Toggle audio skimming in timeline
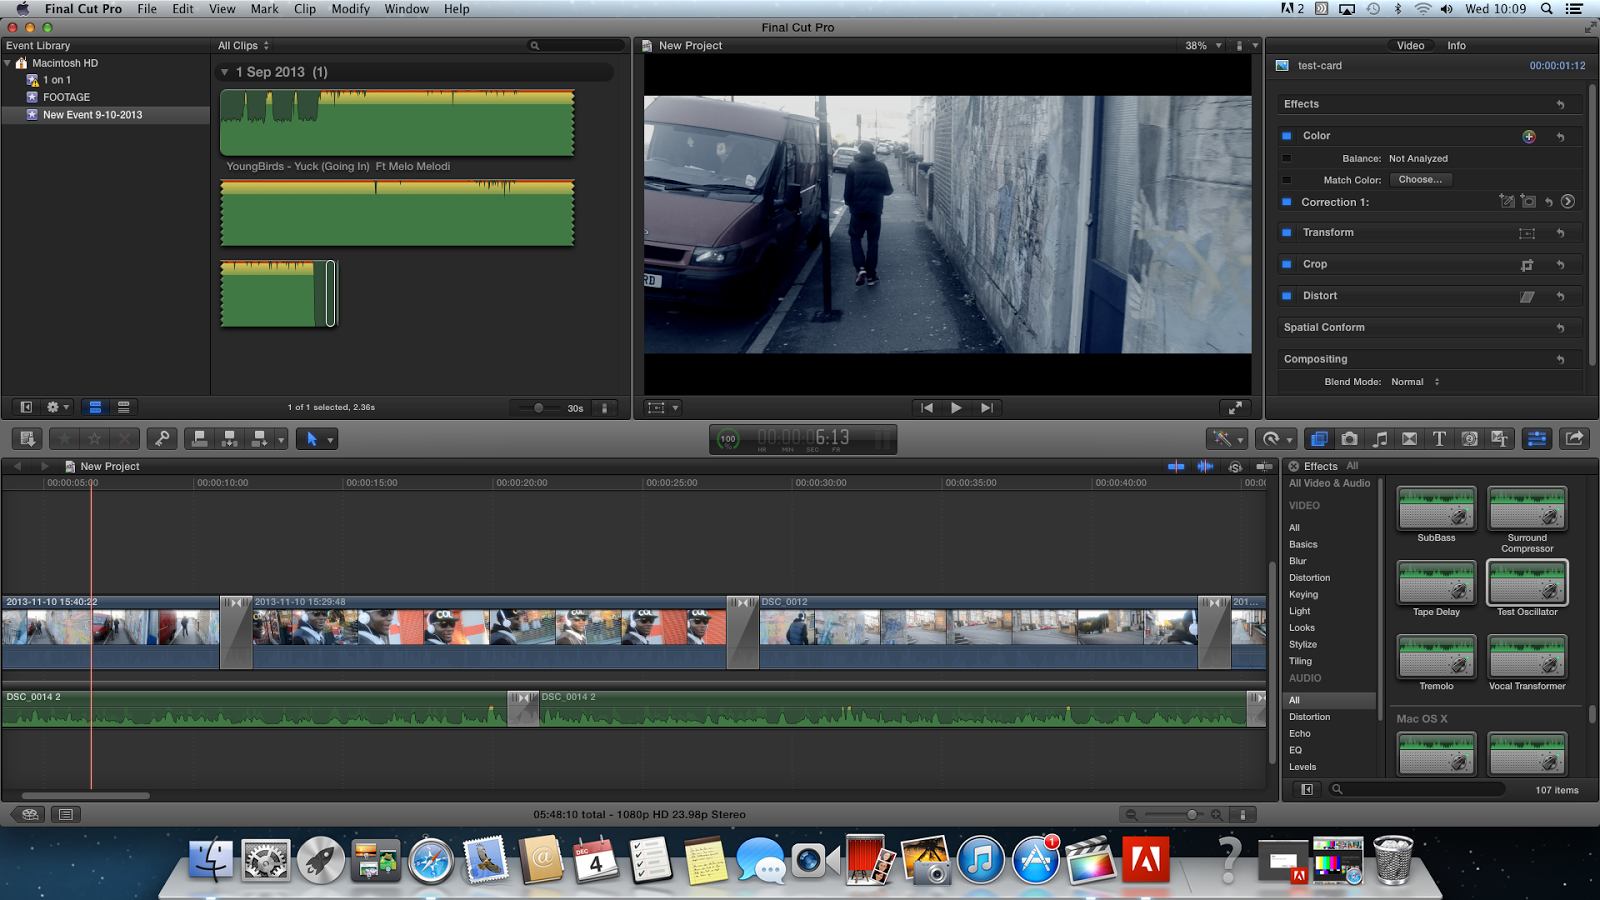 point(1205,467)
